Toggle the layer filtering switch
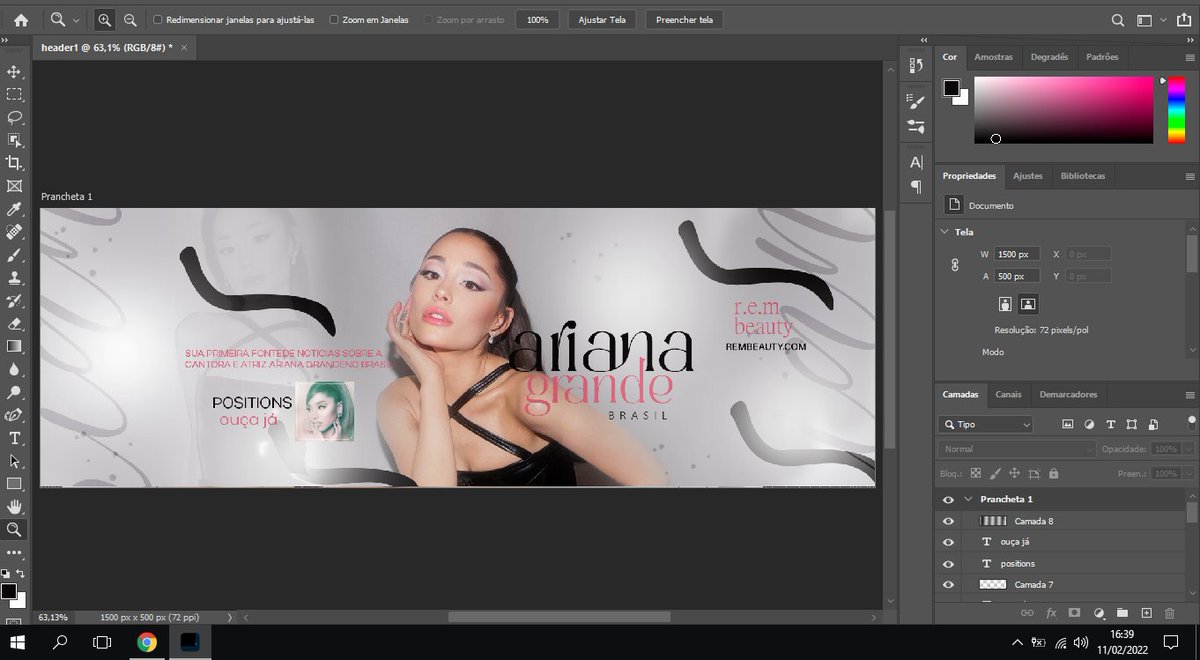Screen dimensions: 1200x660 [x=1191, y=422]
